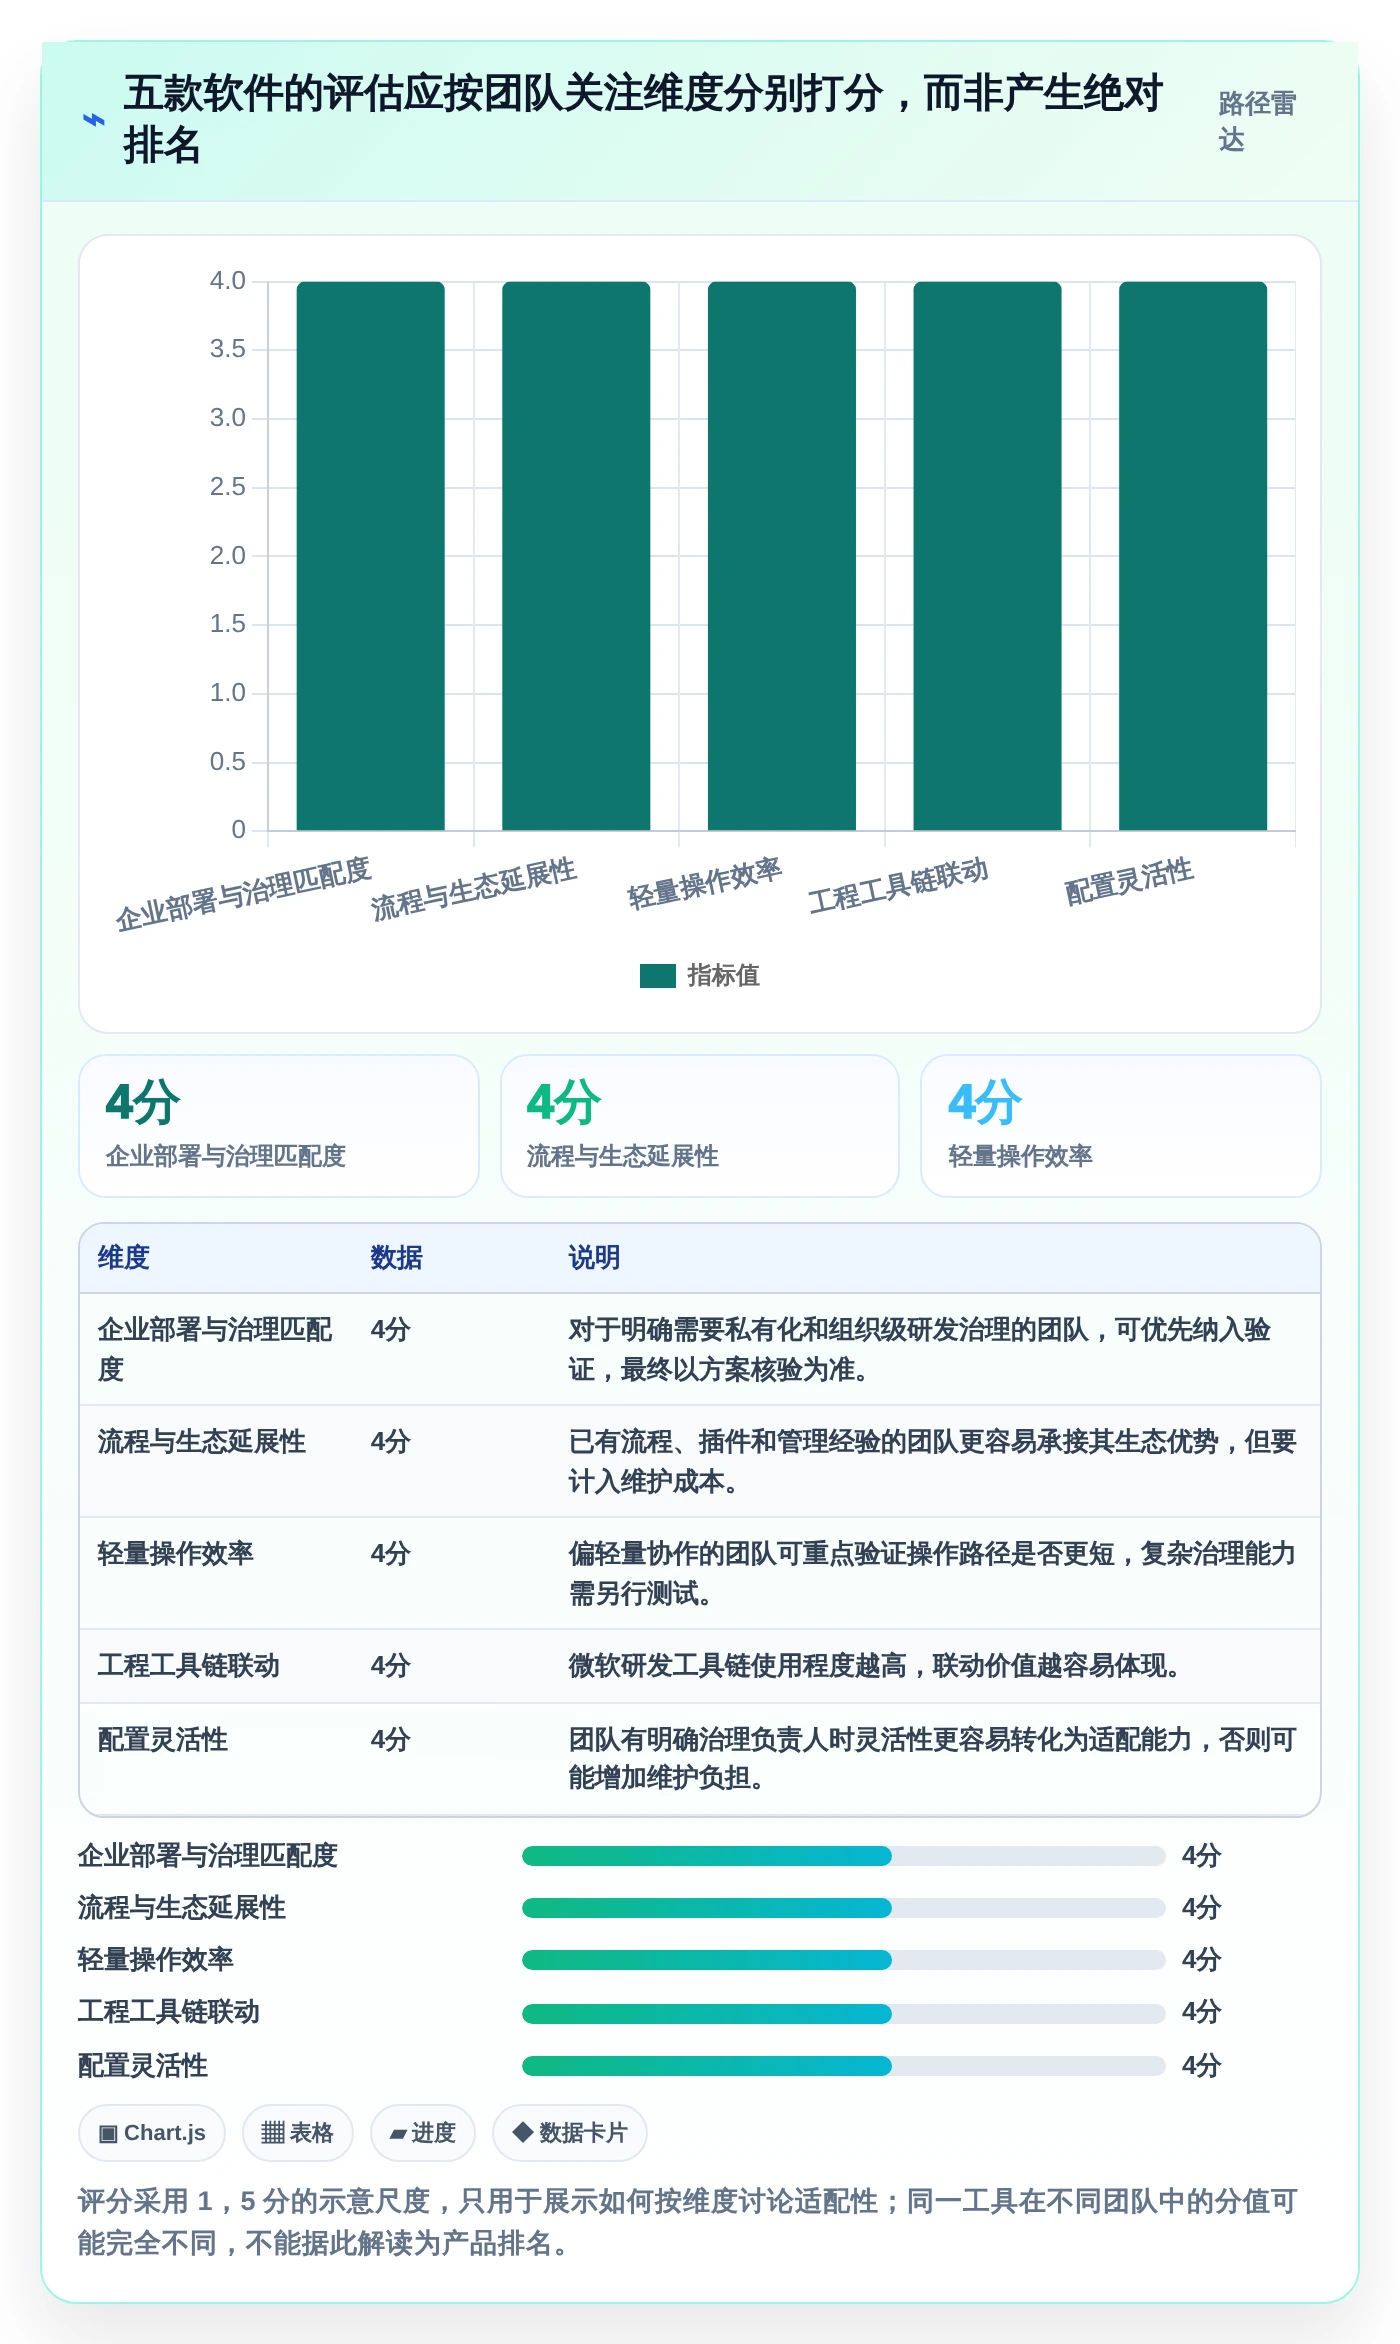This screenshot has height=2344, width=1400.
Task: Click the 维度 table column header
Action: (x=124, y=1257)
